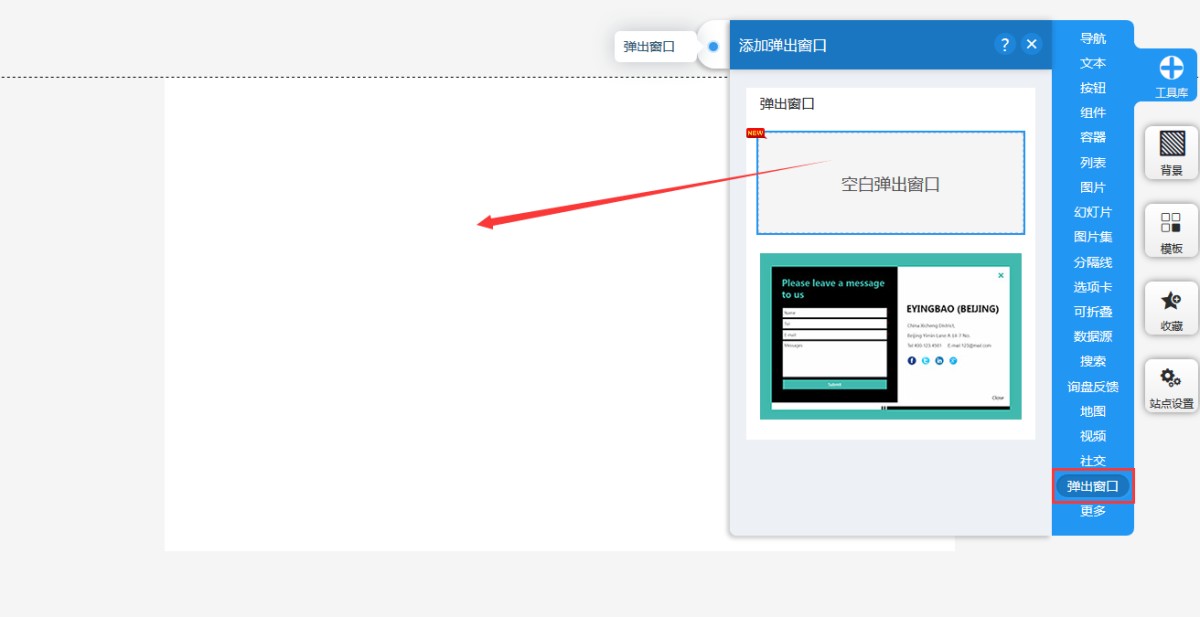
Task: Select the 幻灯片 category
Action: click(x=1093, y=212)
